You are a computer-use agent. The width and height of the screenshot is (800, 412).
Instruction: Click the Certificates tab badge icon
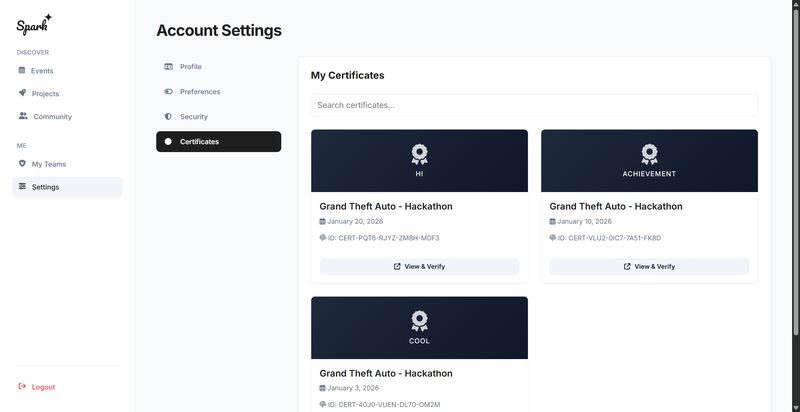pos(168,141)
